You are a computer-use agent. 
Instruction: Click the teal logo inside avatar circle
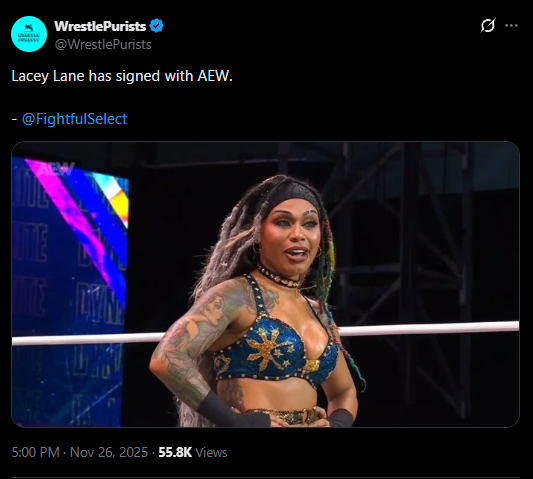tap(29, 34)
